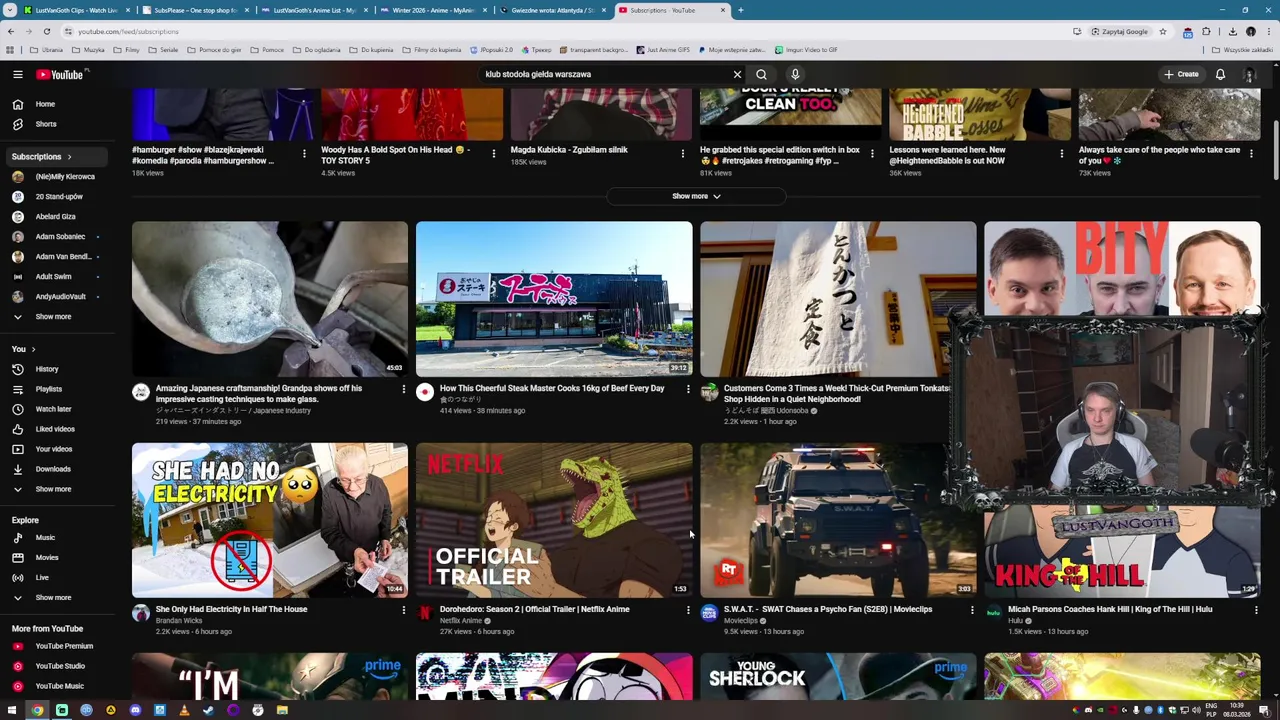Expand the You section header
Viewport: 1280px width, 720px height.
[x=23, y=349]
